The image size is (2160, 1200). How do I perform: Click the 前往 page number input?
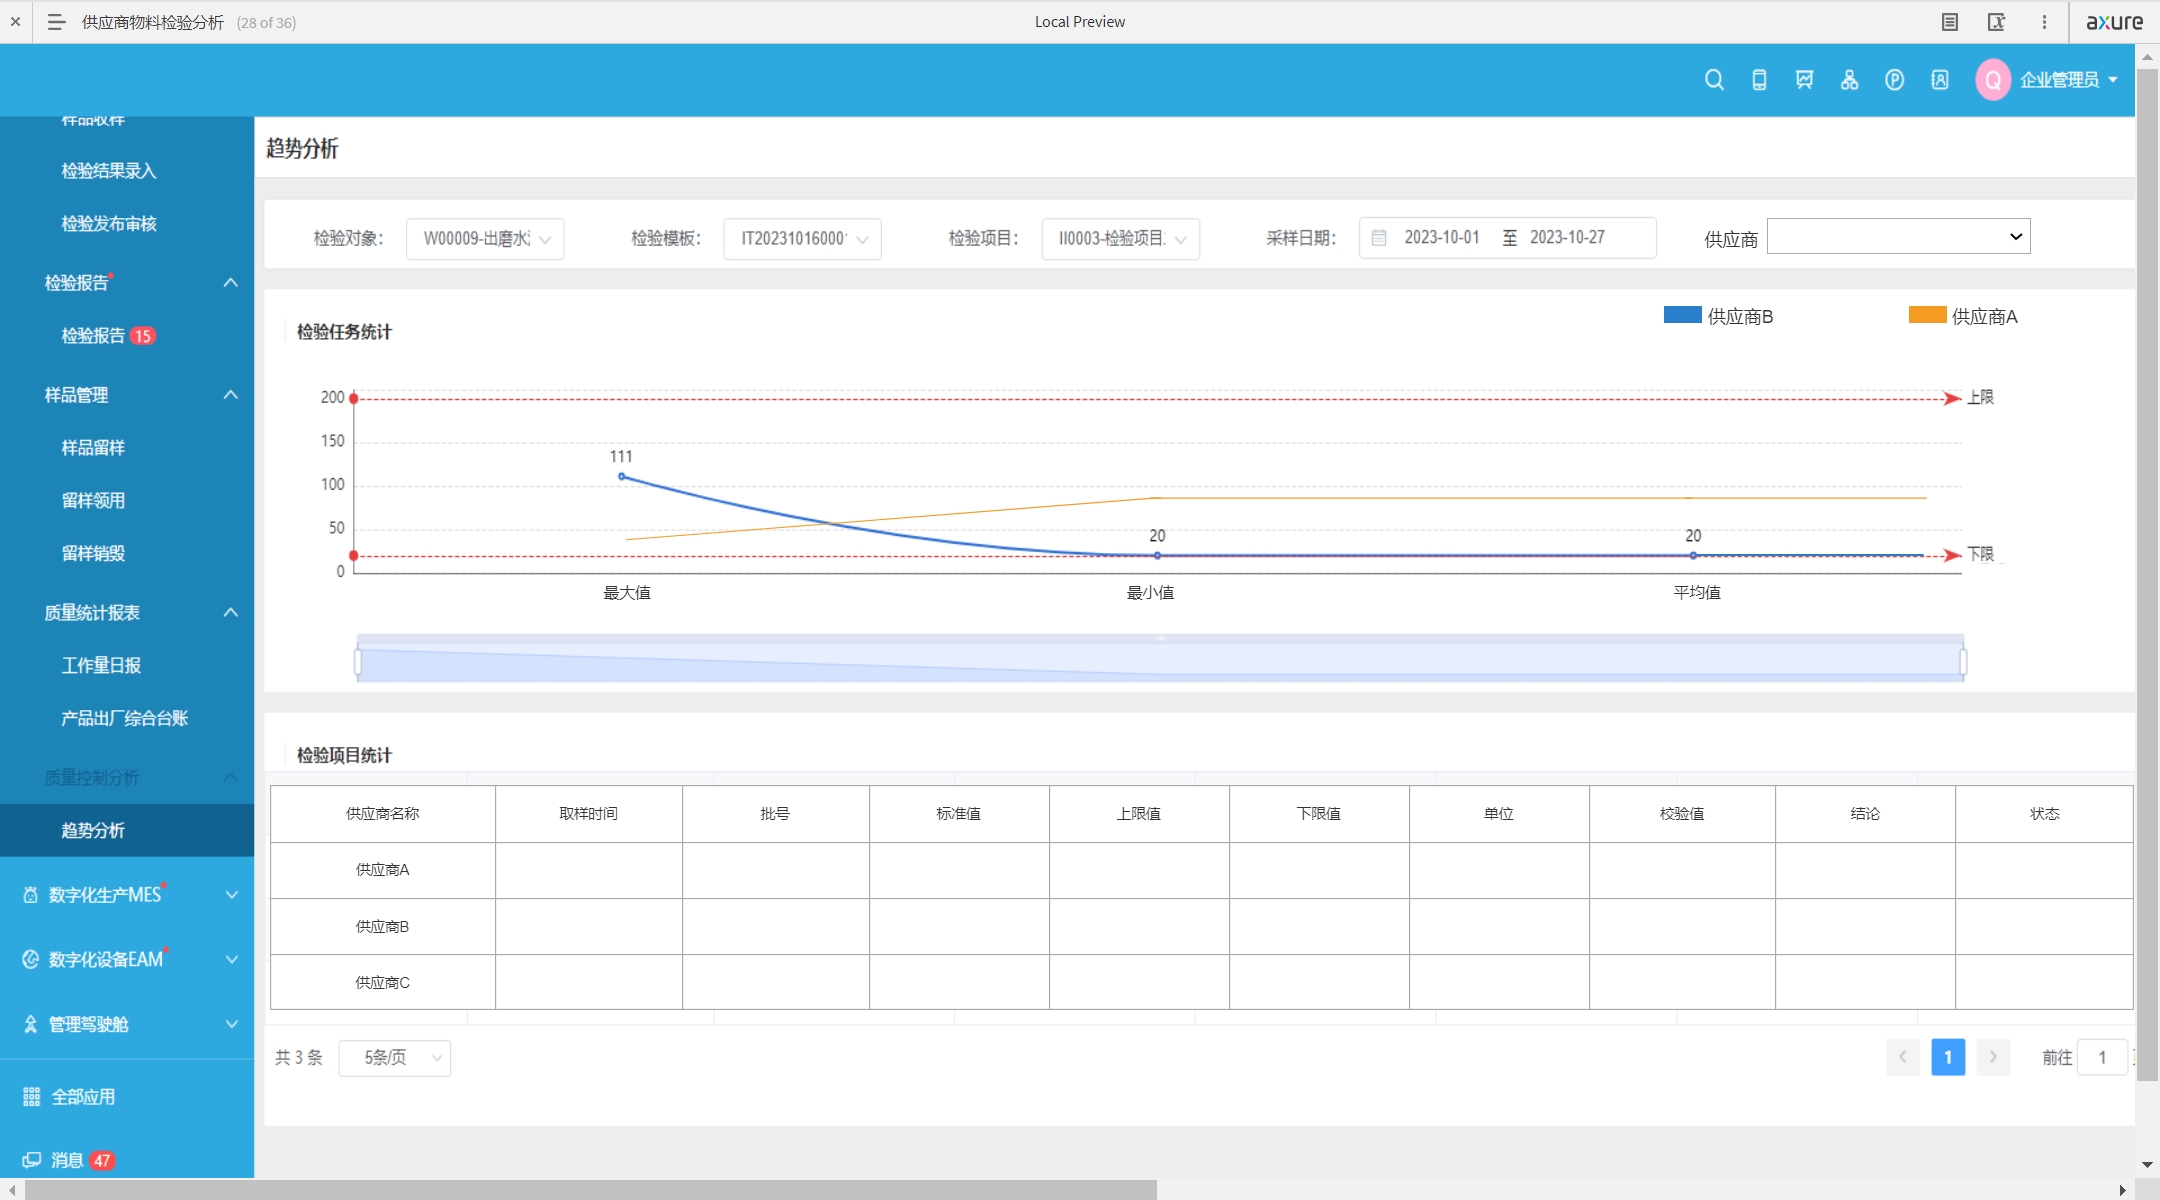pos(2102,1058)
